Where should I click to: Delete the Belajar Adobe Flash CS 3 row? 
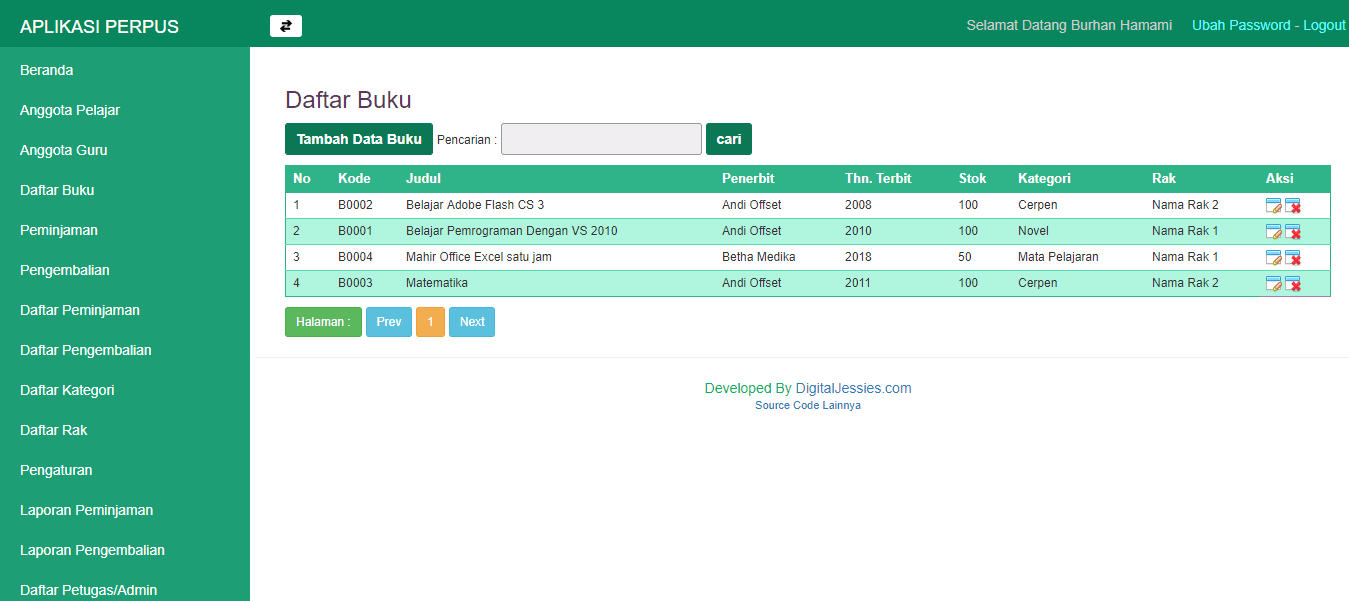[x=1293, y=206]
